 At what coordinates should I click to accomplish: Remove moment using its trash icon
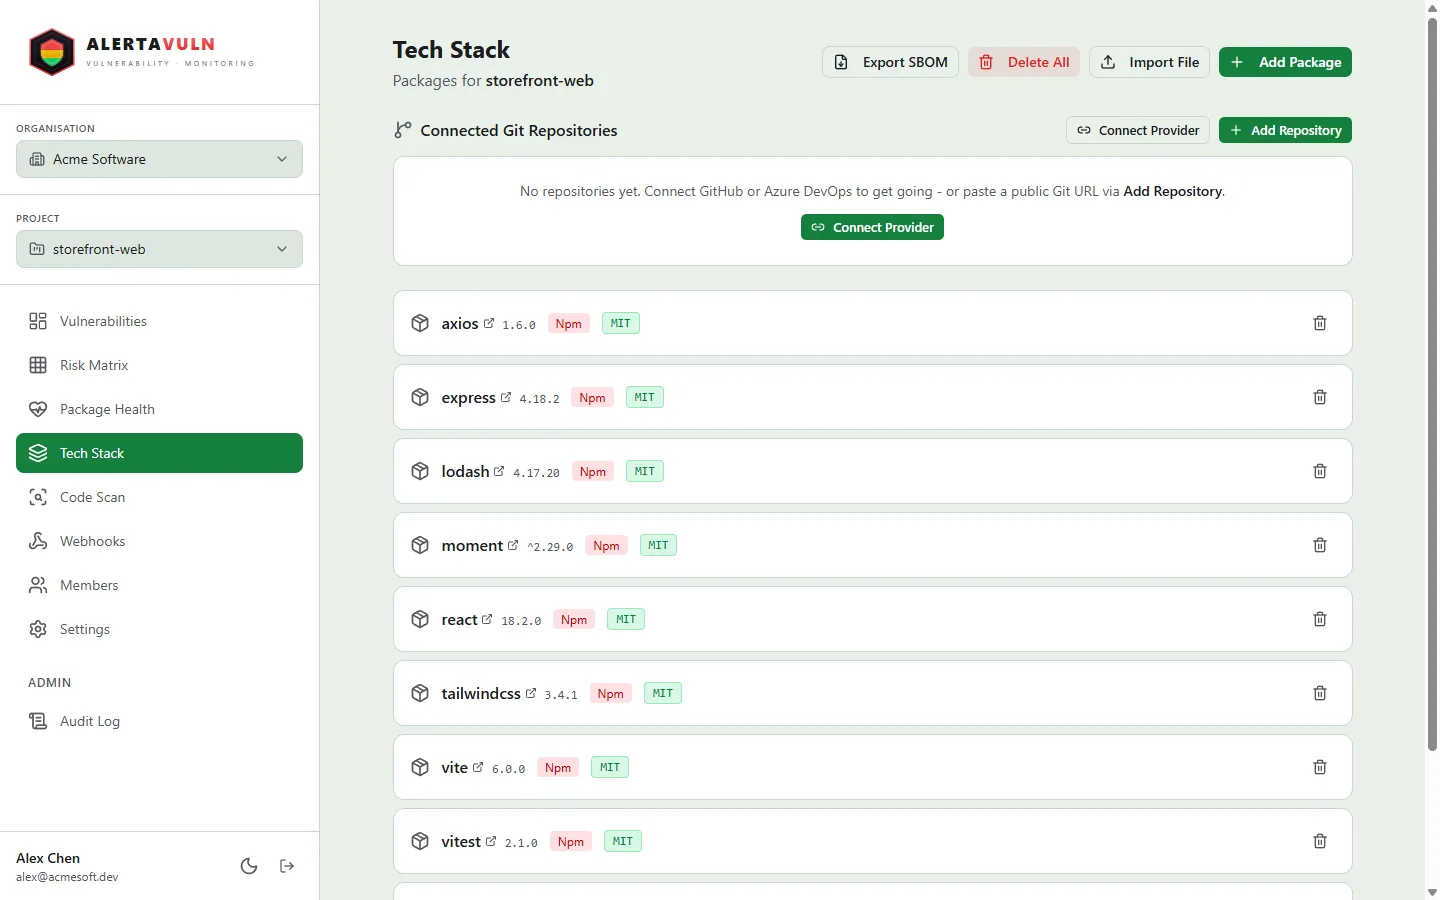1320,545
